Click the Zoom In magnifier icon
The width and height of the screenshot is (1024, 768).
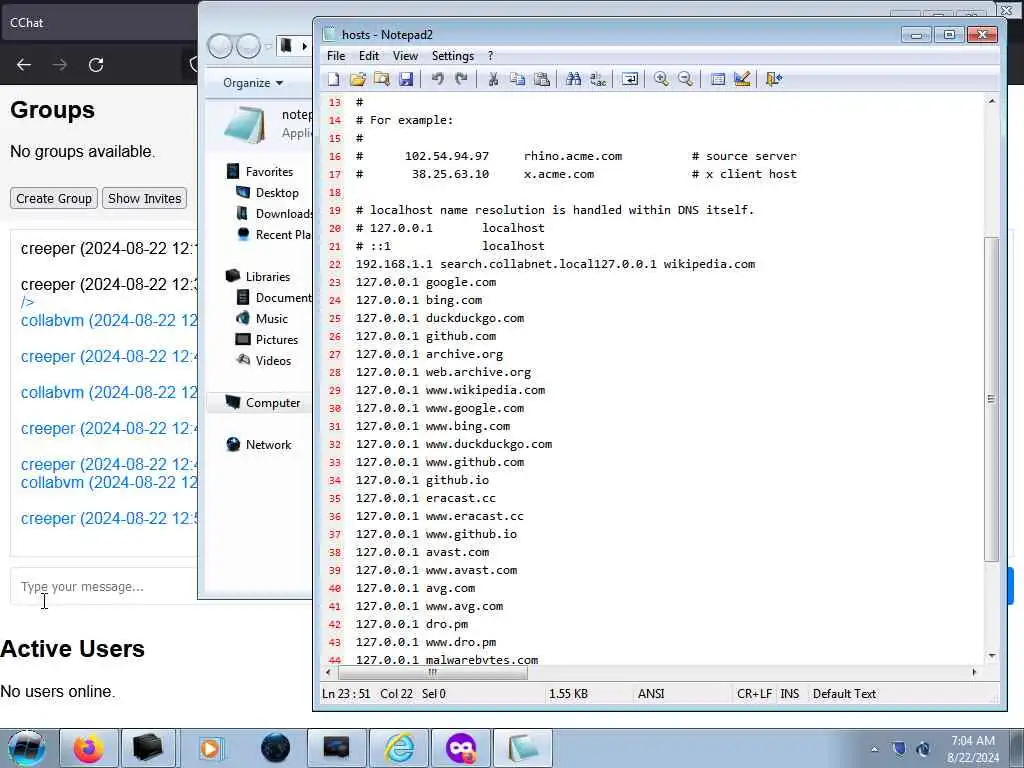(x=661, y=80)
